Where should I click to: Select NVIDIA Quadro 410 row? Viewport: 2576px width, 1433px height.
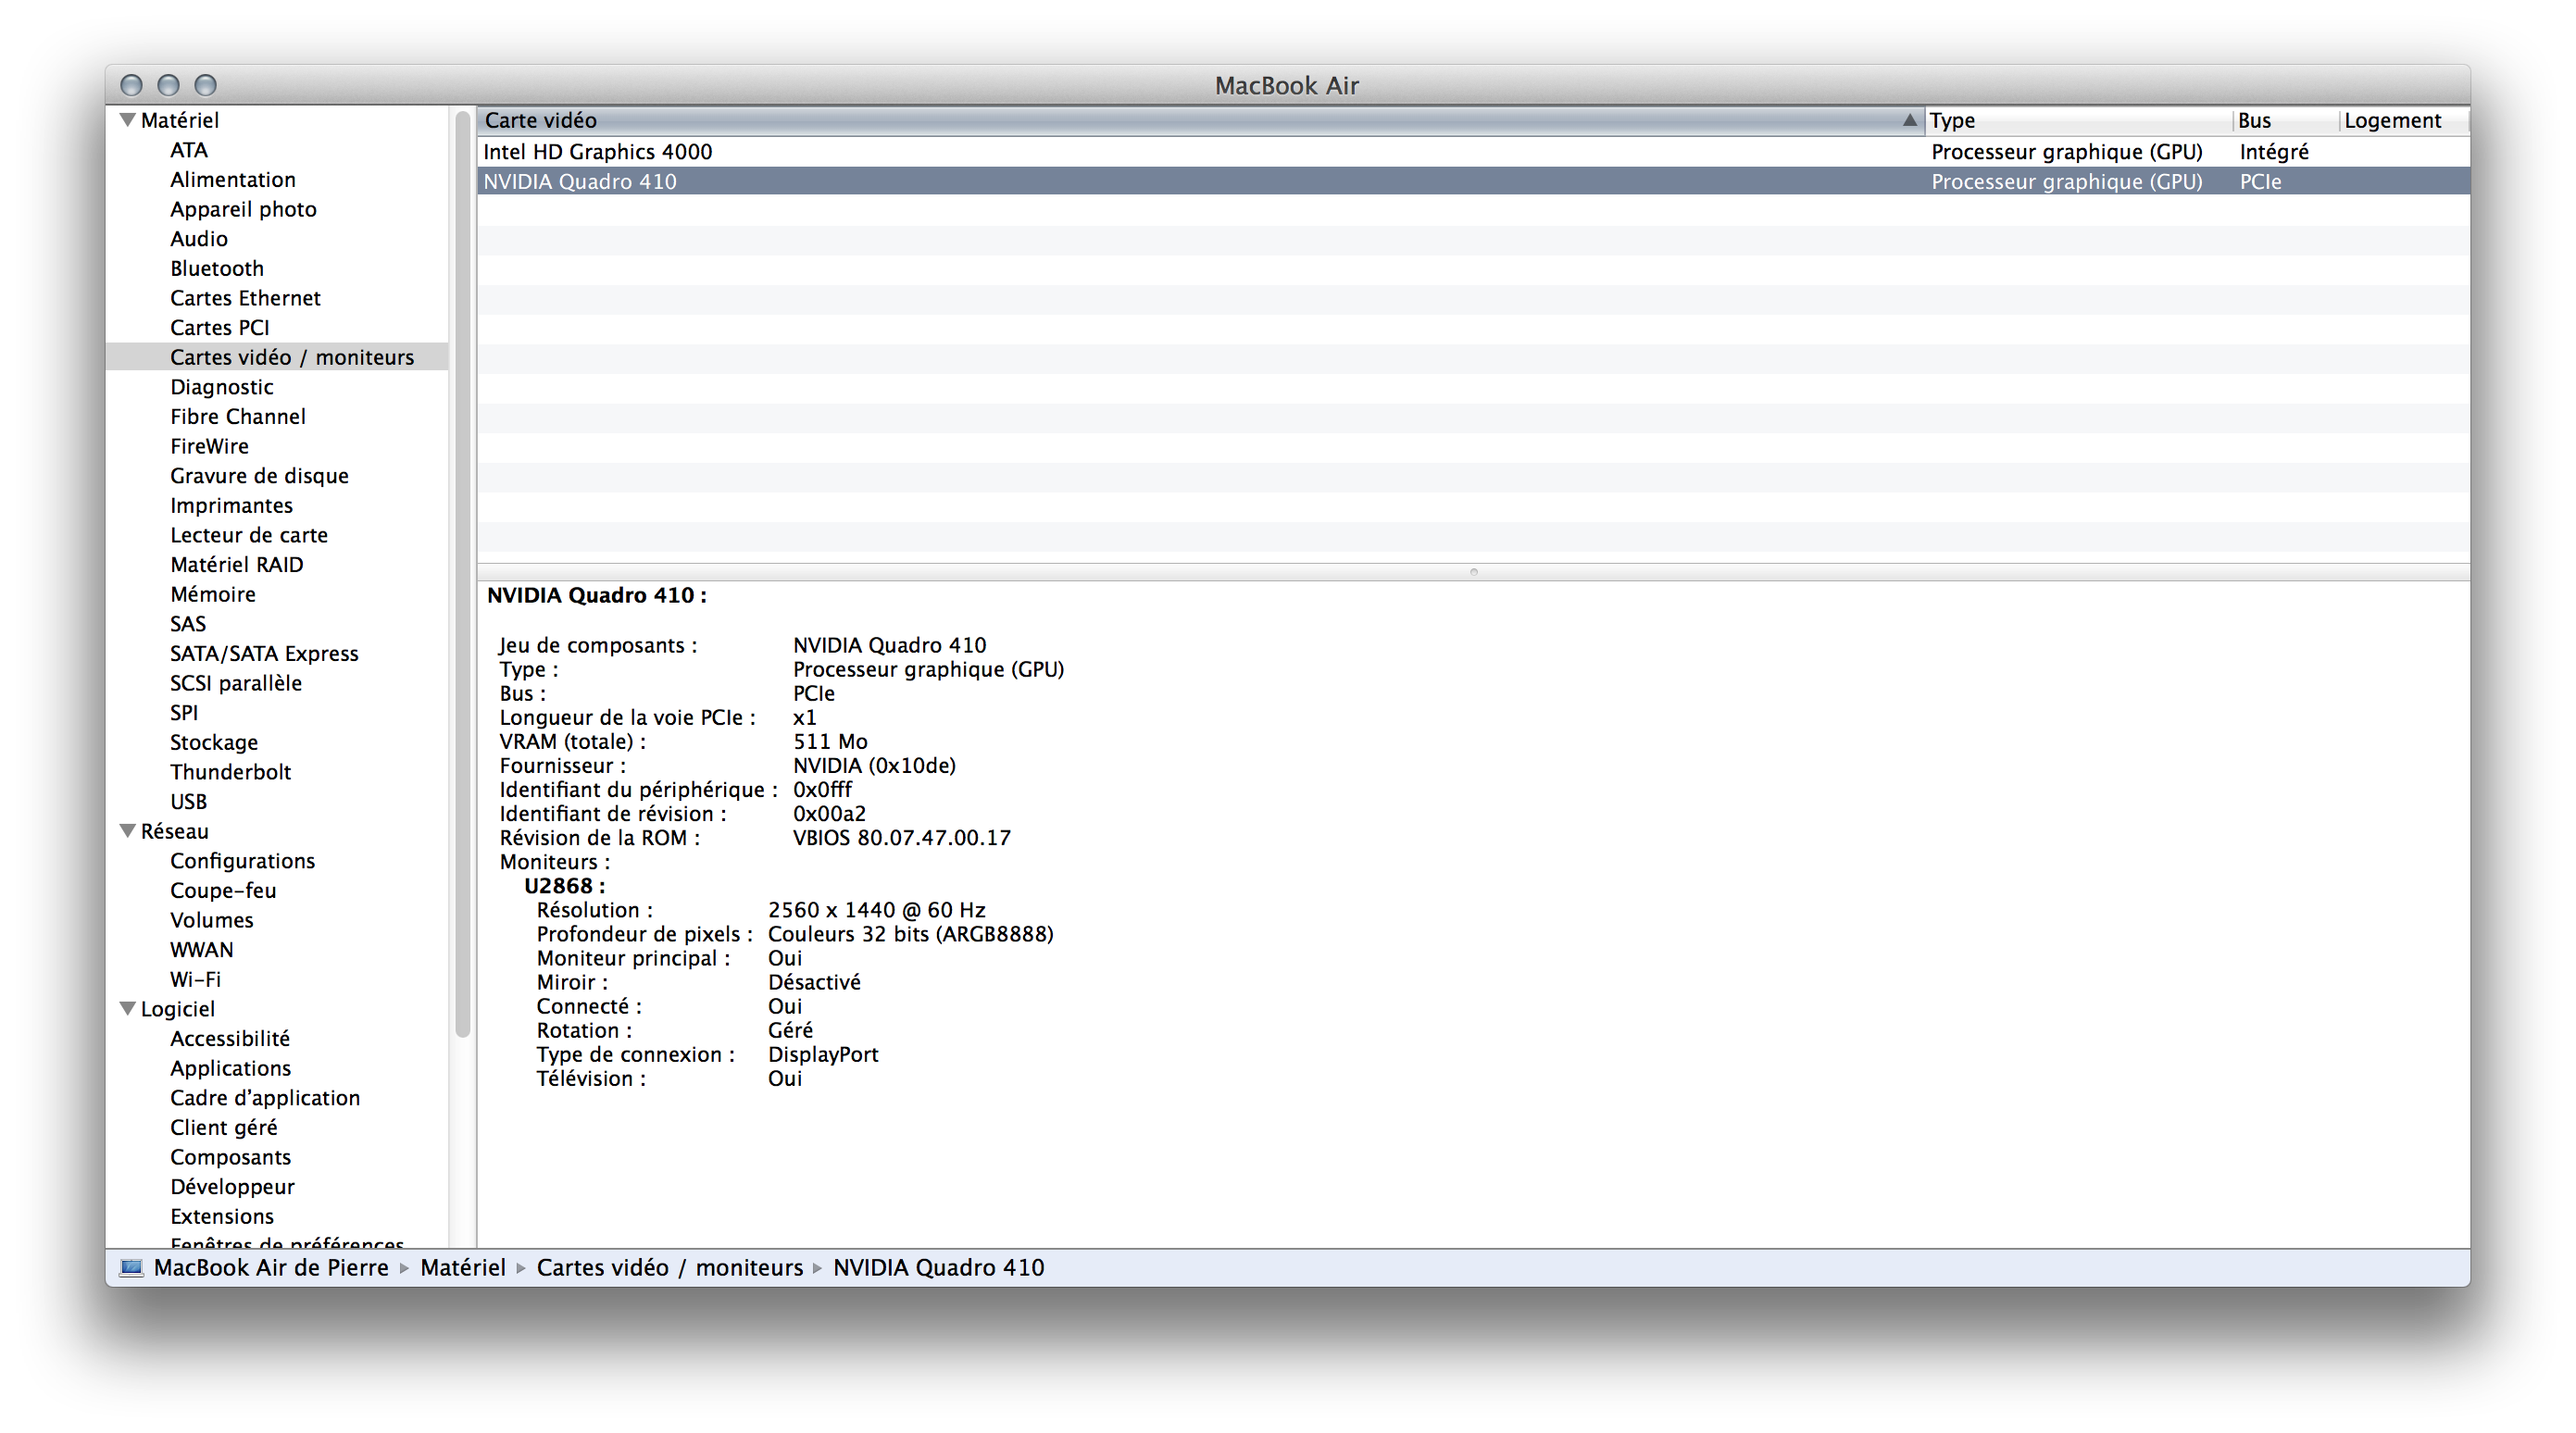[1473, 182]
